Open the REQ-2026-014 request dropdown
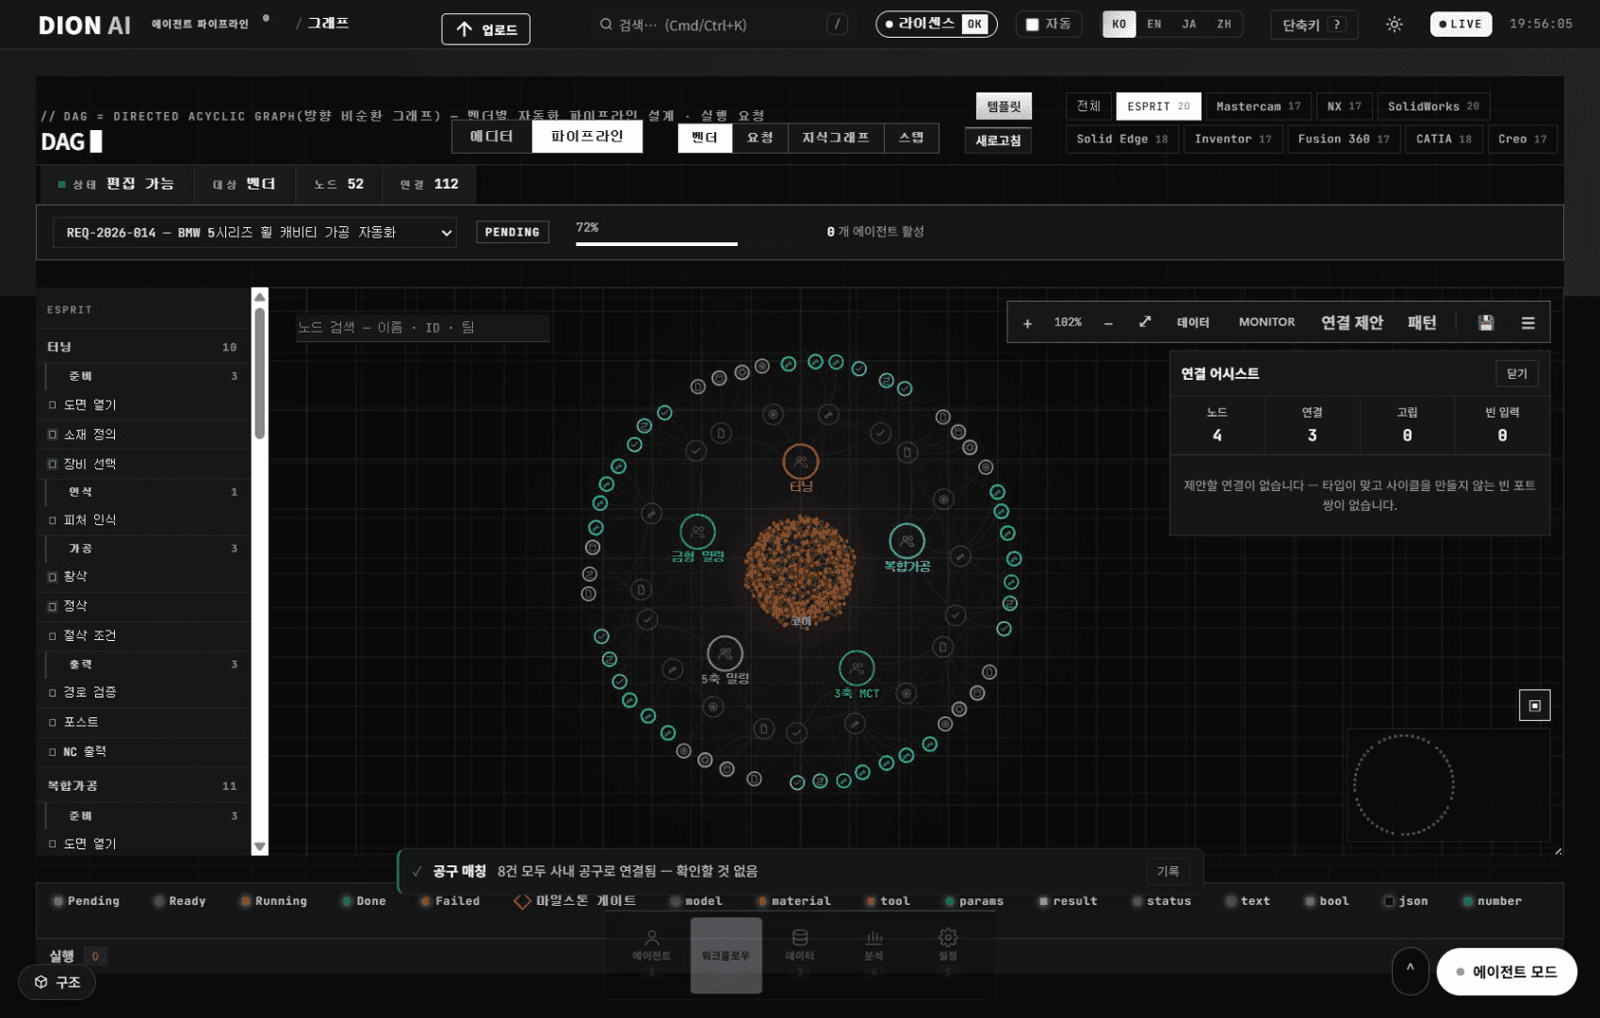Viewport: 1600px width, 1018px height. [254, 232]
